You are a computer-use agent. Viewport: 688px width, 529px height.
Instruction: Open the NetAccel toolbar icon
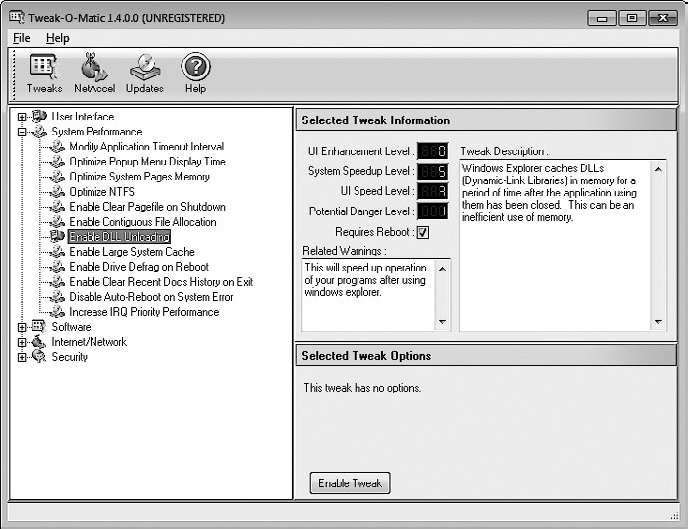(94, 73)
